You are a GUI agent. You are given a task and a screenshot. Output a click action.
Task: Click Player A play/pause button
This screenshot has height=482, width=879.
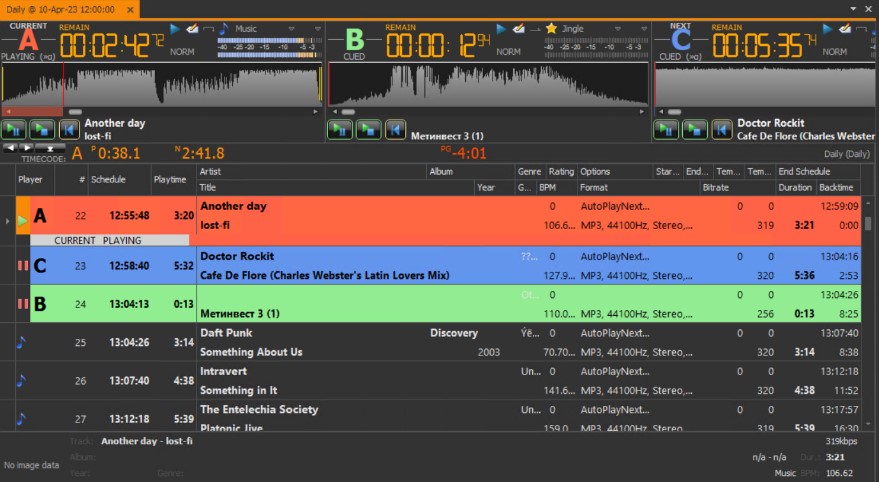(x=14, y=129)
